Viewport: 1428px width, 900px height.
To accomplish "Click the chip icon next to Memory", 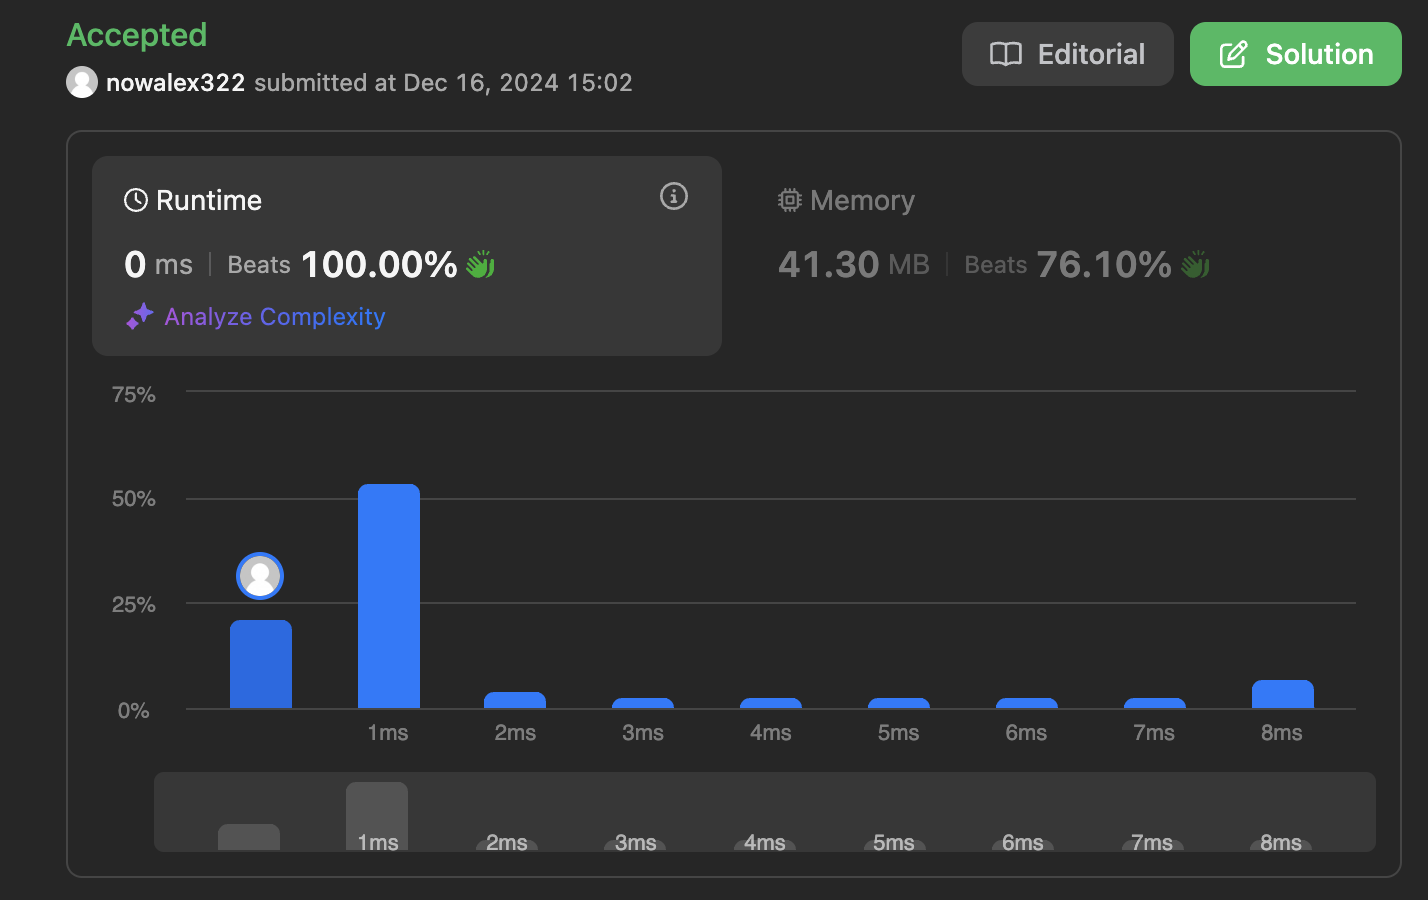I will pos(790,201).
